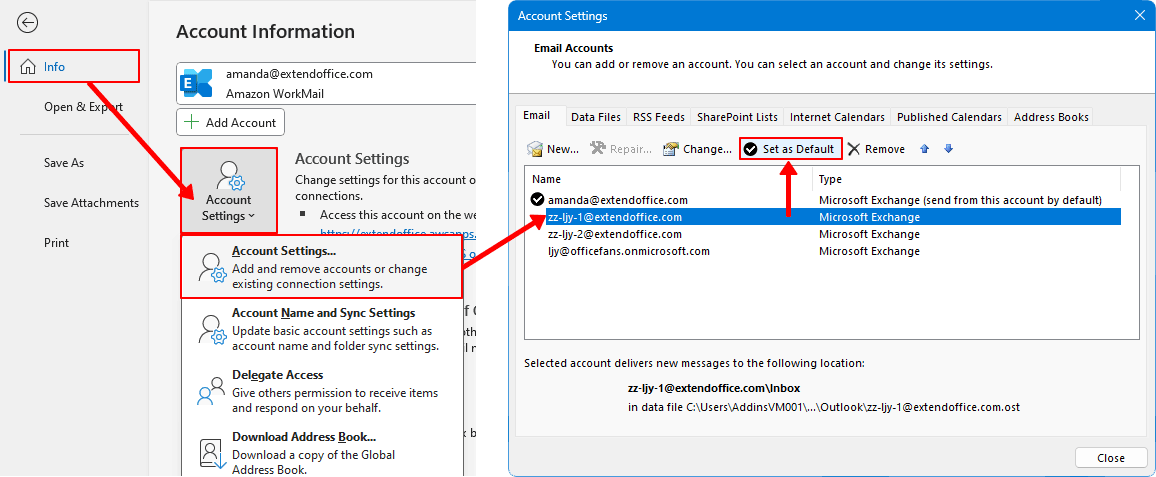Select Download Address Book... entry

[x=321, y=452]
